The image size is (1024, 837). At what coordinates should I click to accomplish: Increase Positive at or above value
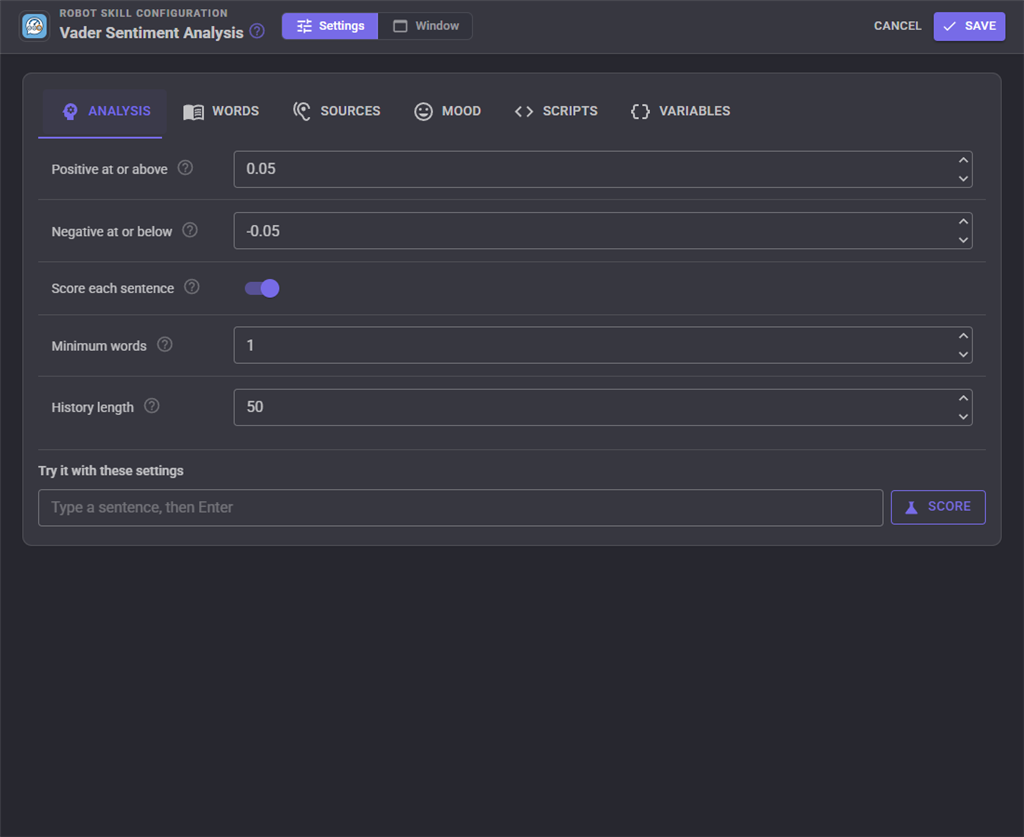963,160
